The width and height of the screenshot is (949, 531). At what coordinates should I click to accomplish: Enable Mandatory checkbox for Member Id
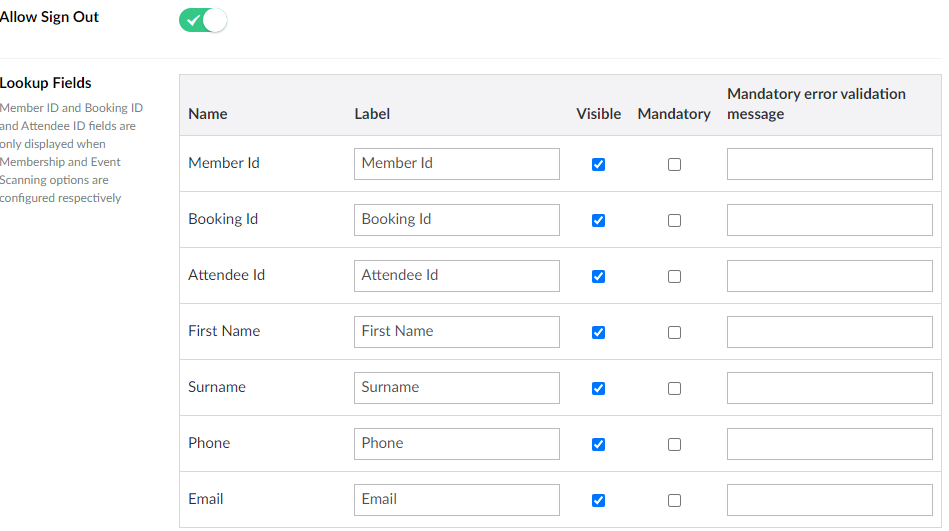pos(674,164)
